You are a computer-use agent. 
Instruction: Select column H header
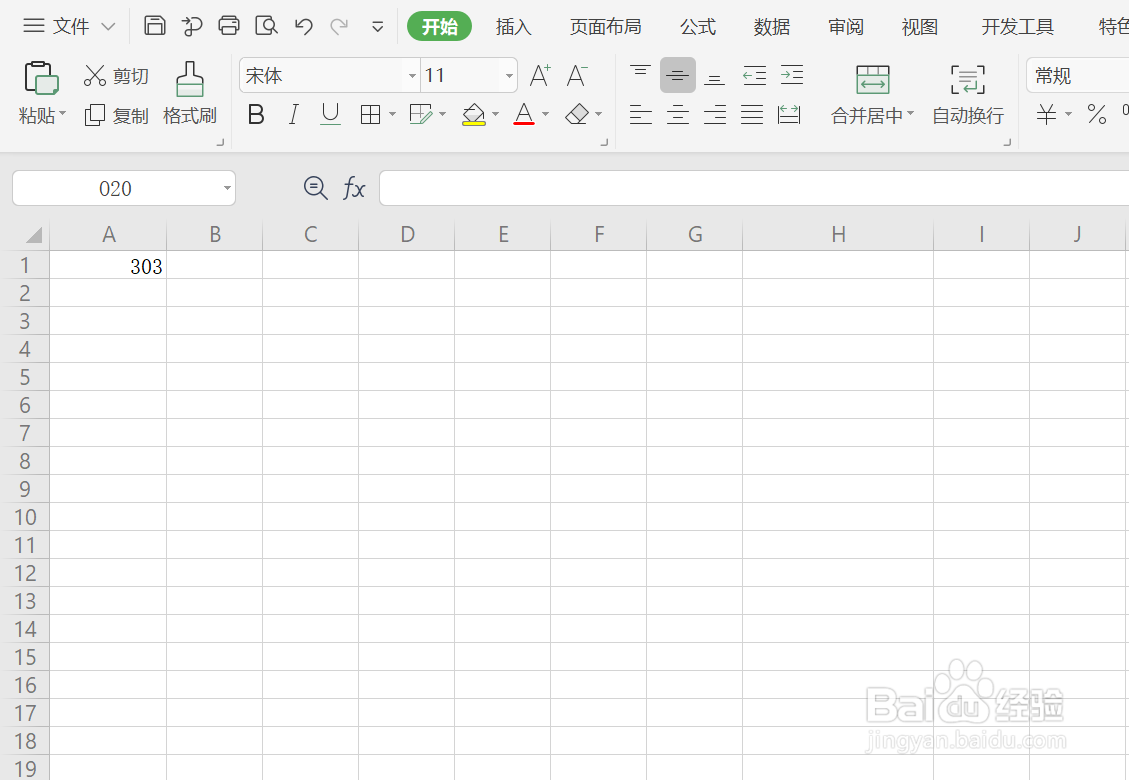click(838, 234)
